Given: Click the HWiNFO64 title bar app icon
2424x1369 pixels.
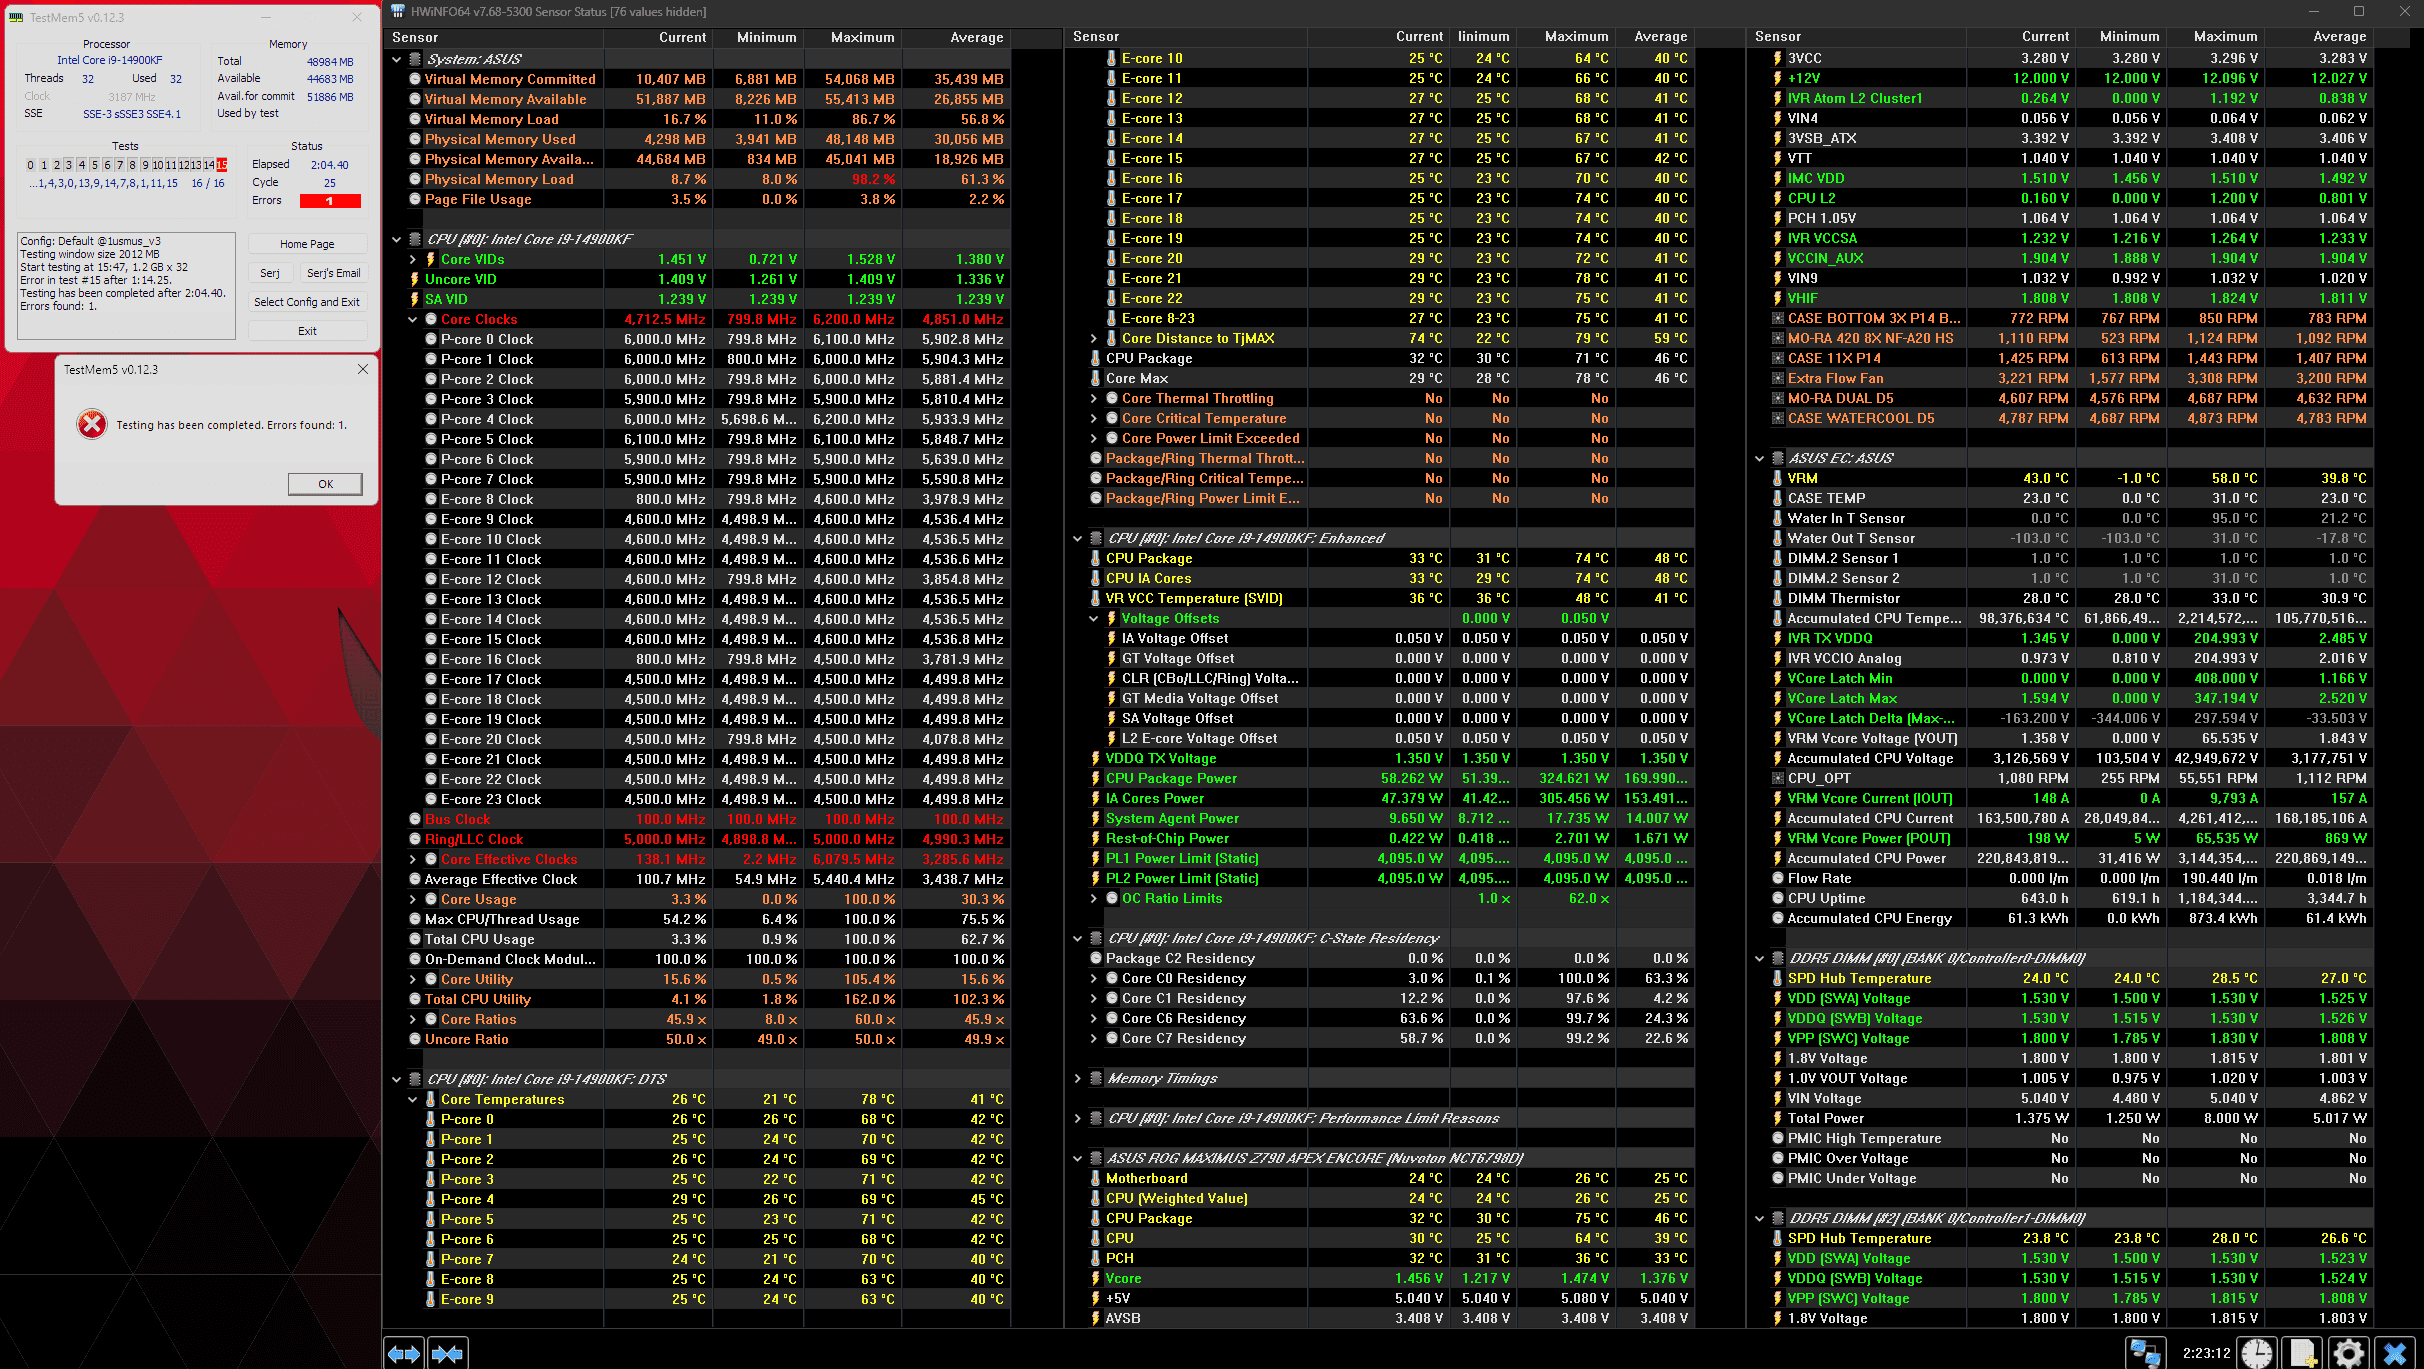Looking at the screenshot, I should [x=398, y=11].
